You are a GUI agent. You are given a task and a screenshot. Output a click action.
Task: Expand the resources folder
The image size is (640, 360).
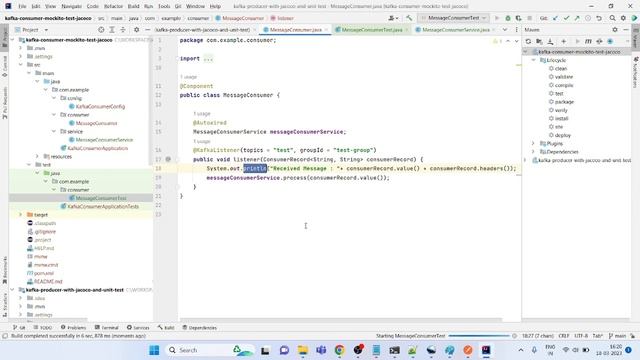coord(37,156)
